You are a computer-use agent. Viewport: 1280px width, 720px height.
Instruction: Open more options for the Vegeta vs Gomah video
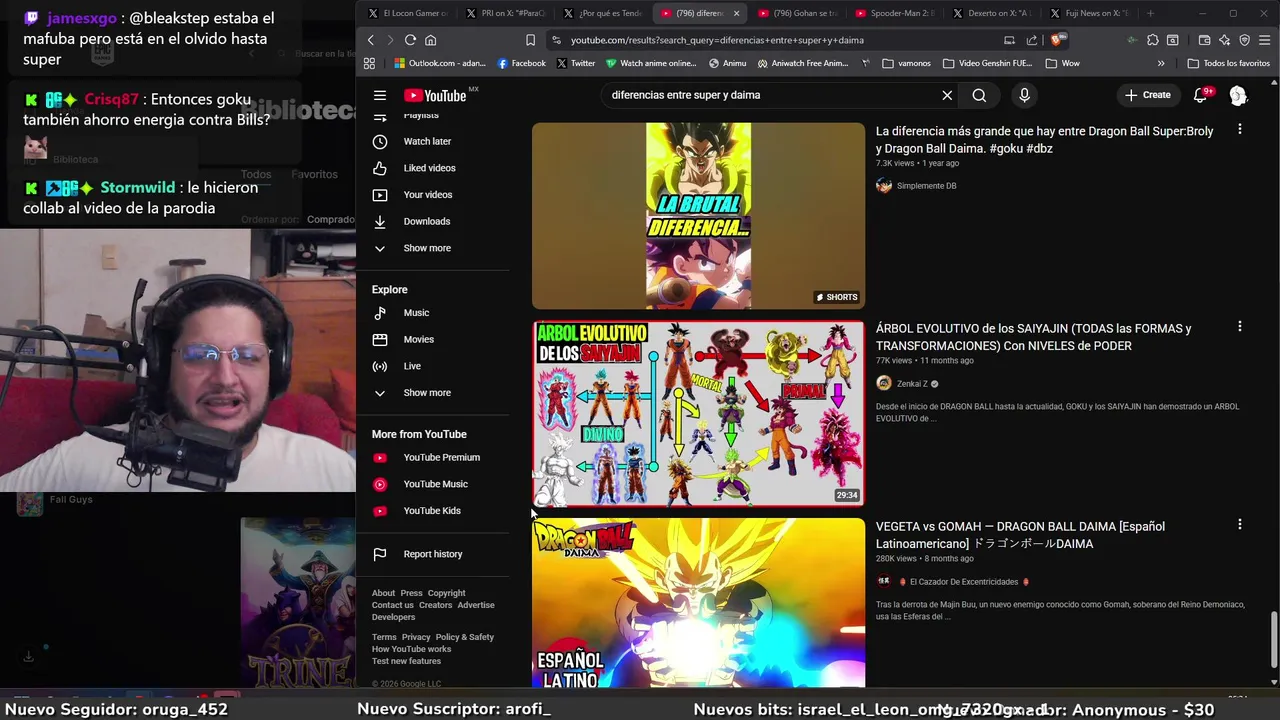(x=1239, y=524)
